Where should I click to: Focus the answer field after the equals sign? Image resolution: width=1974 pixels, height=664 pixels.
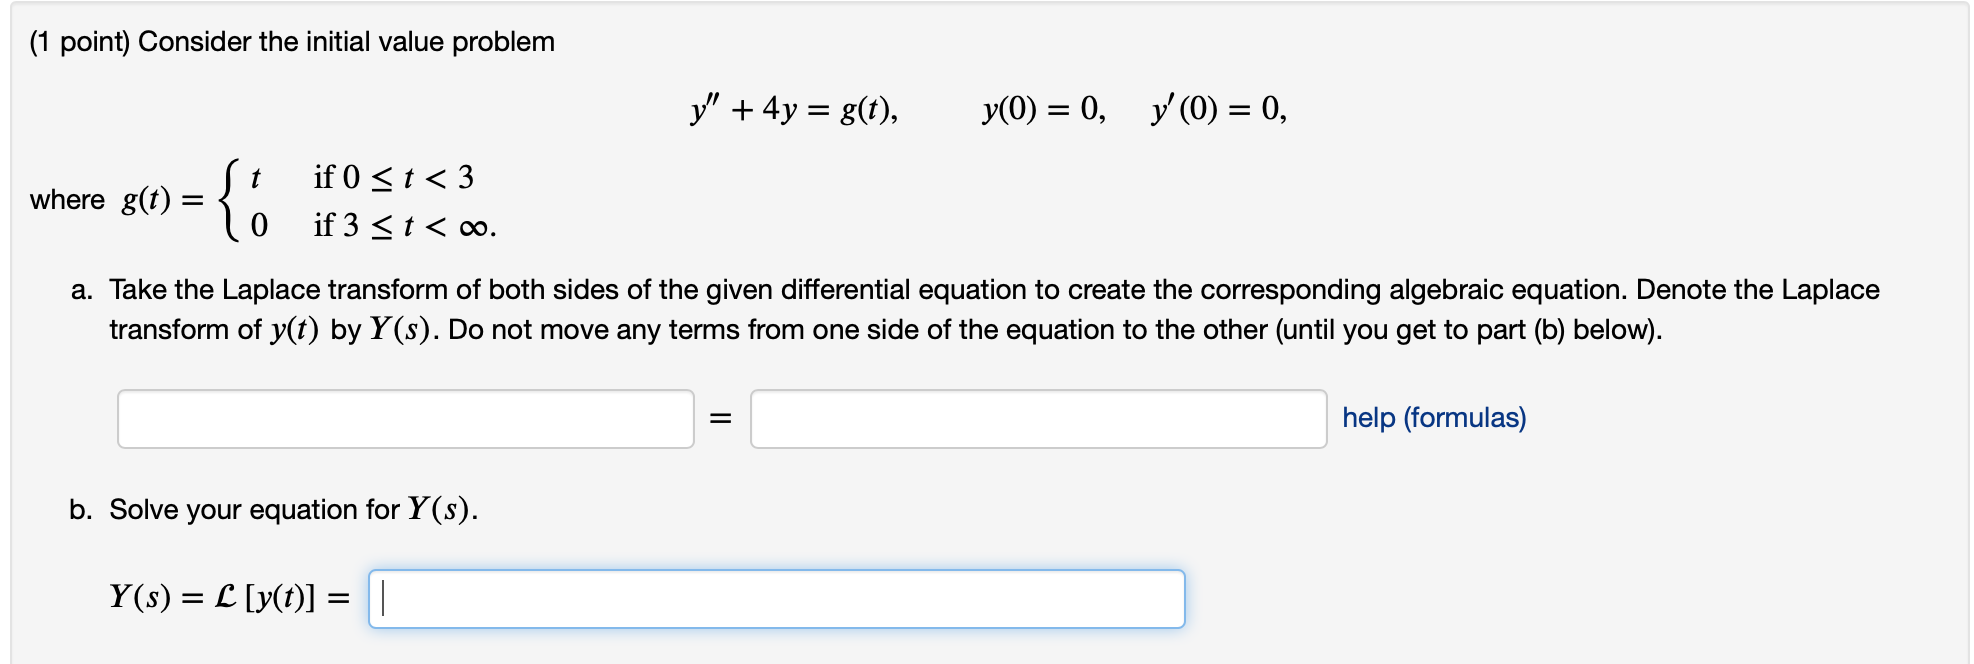coord(1038,420)
